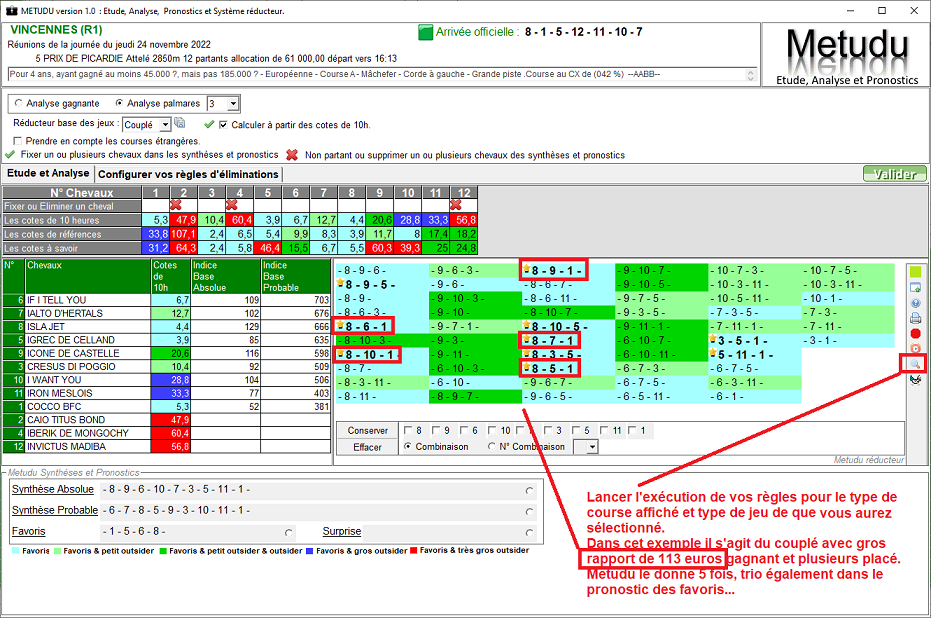Open help via the blue question mark icon
Viewport: 931px width, 618px height.
(x=915, y=303)
